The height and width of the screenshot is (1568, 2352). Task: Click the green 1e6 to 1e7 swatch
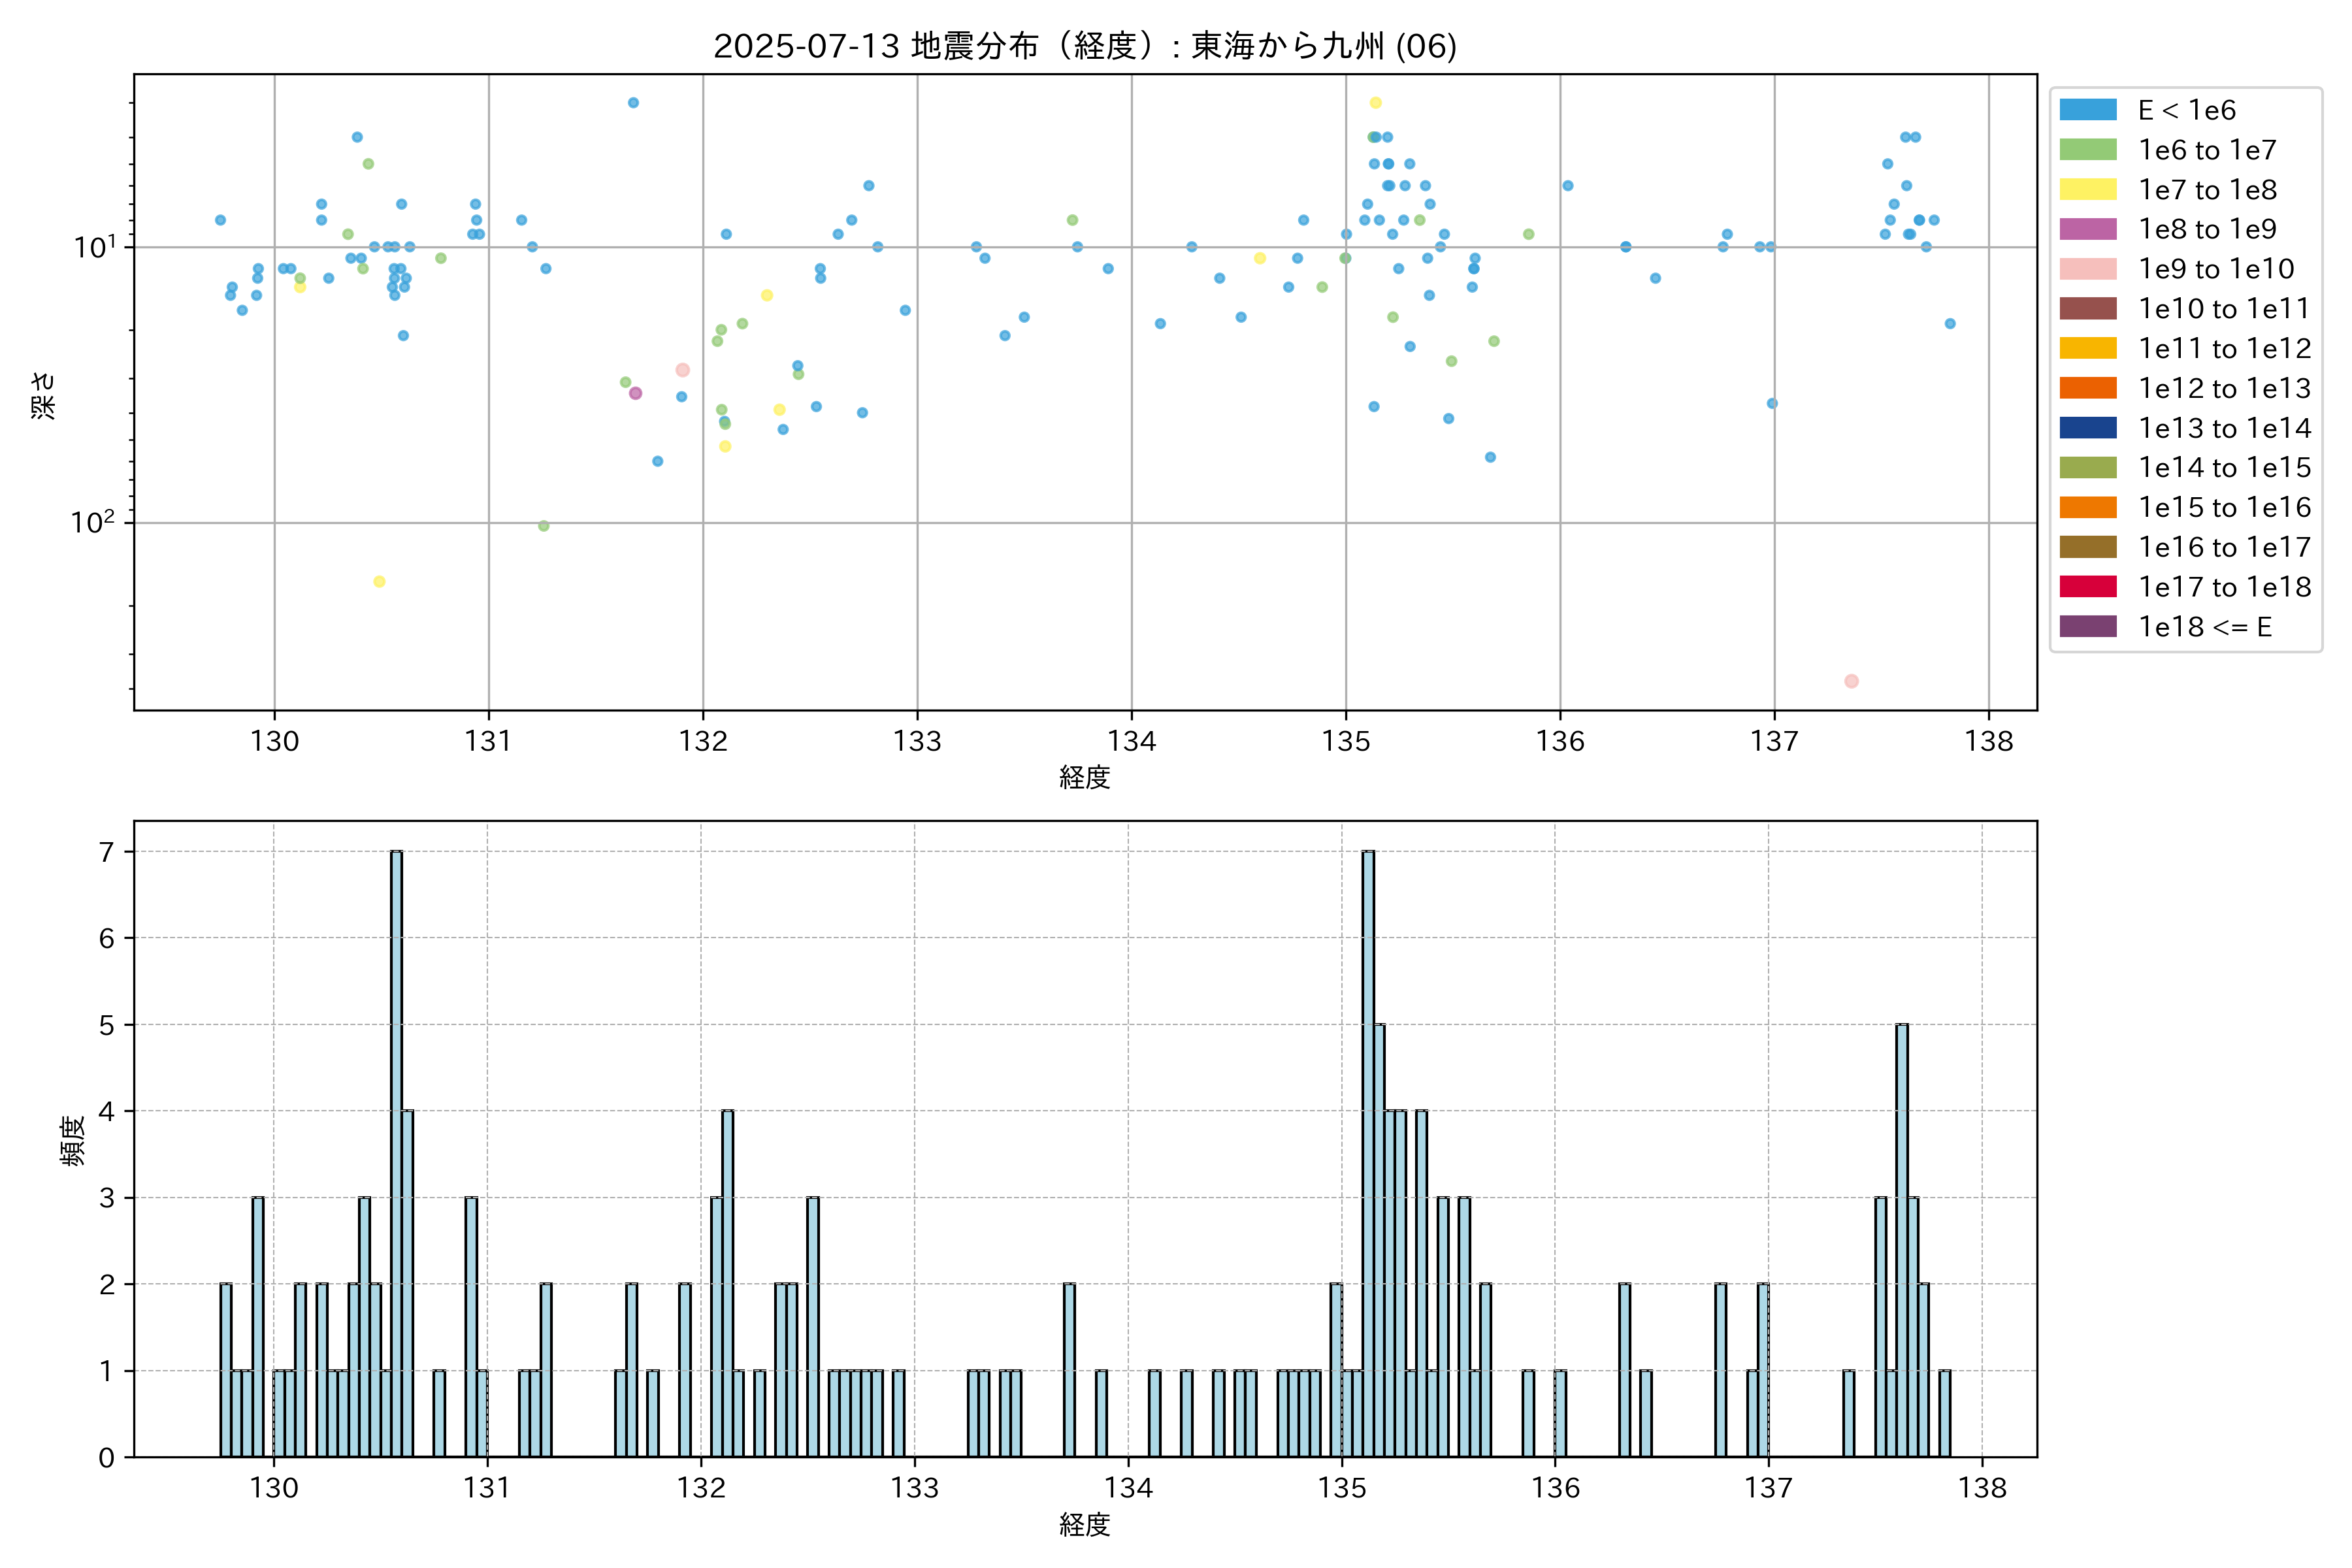2087,150
